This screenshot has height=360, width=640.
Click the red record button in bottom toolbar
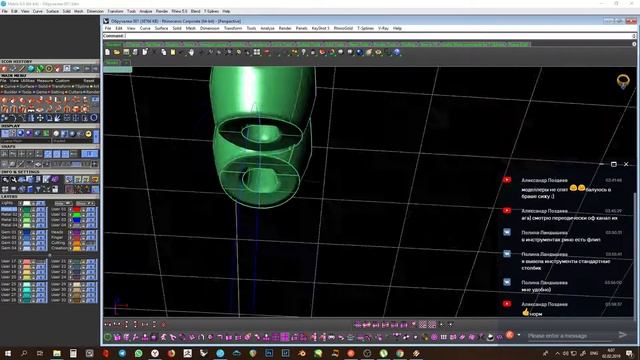coord(509,335)
